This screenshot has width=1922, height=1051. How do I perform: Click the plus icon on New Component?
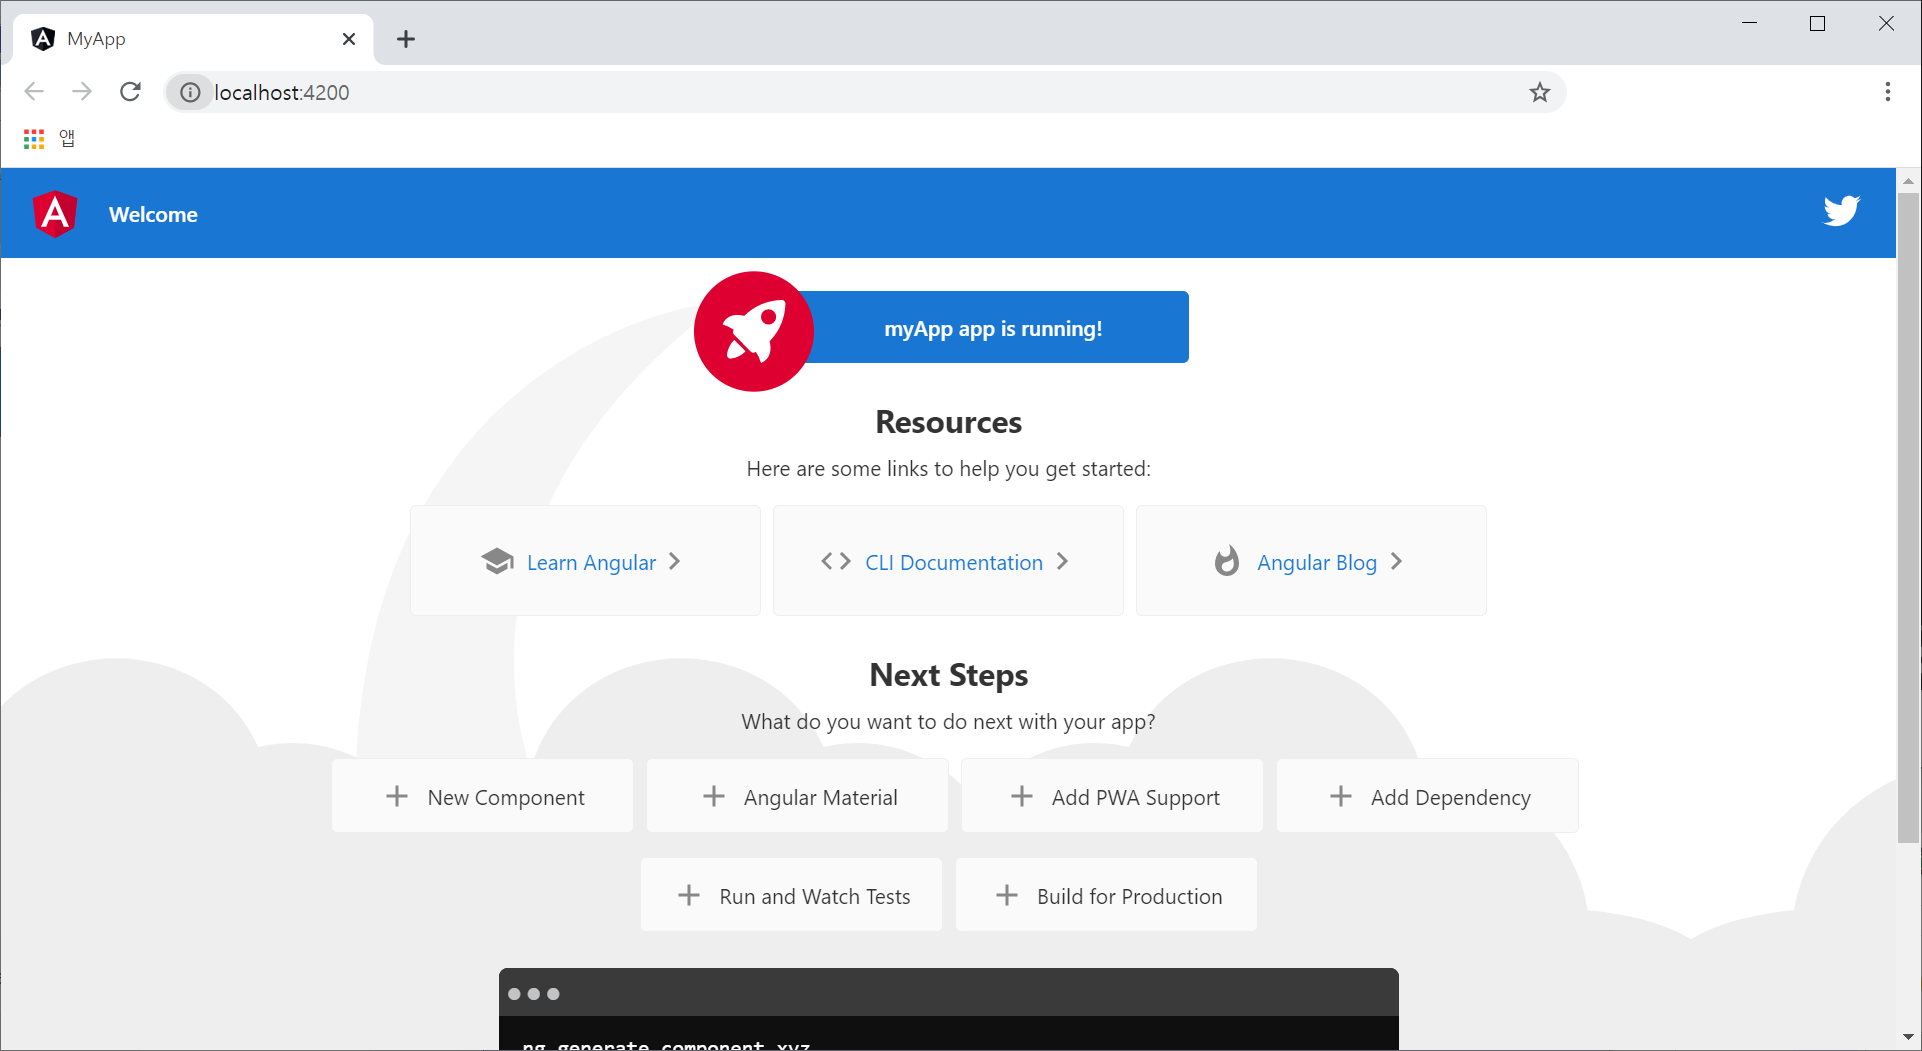point(397,796)
